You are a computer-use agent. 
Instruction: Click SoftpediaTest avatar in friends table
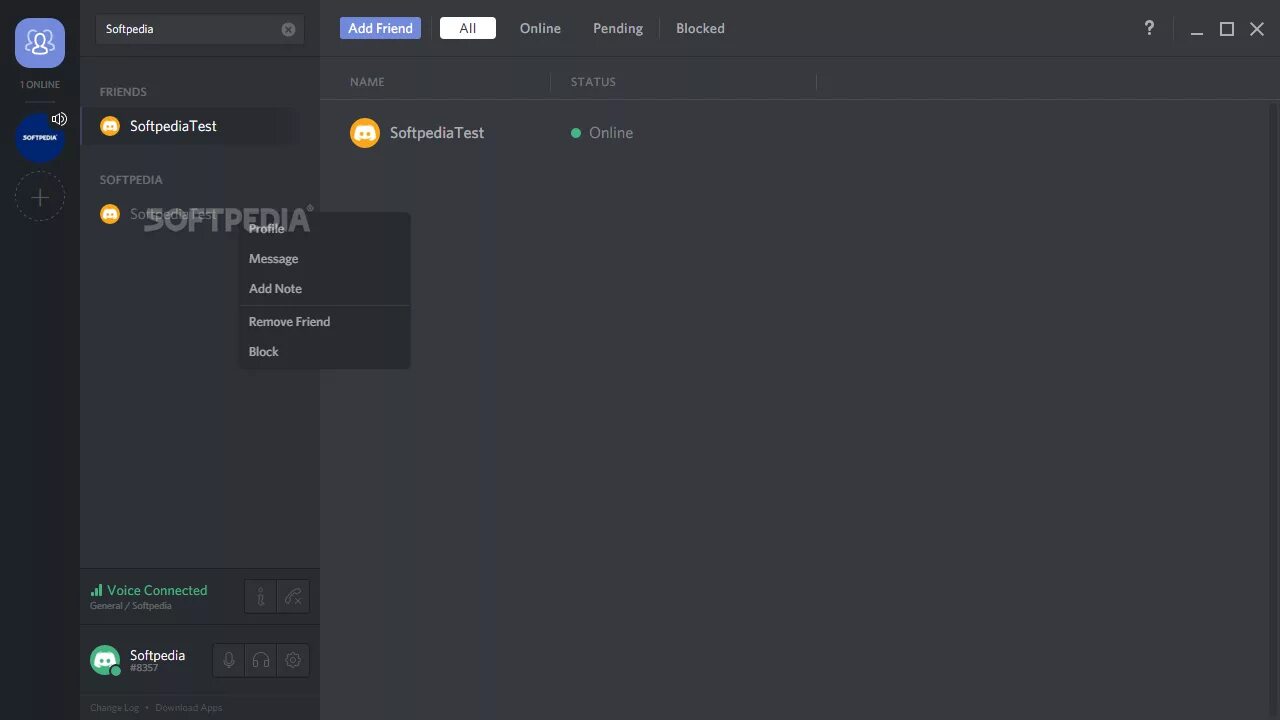point(365,133)
